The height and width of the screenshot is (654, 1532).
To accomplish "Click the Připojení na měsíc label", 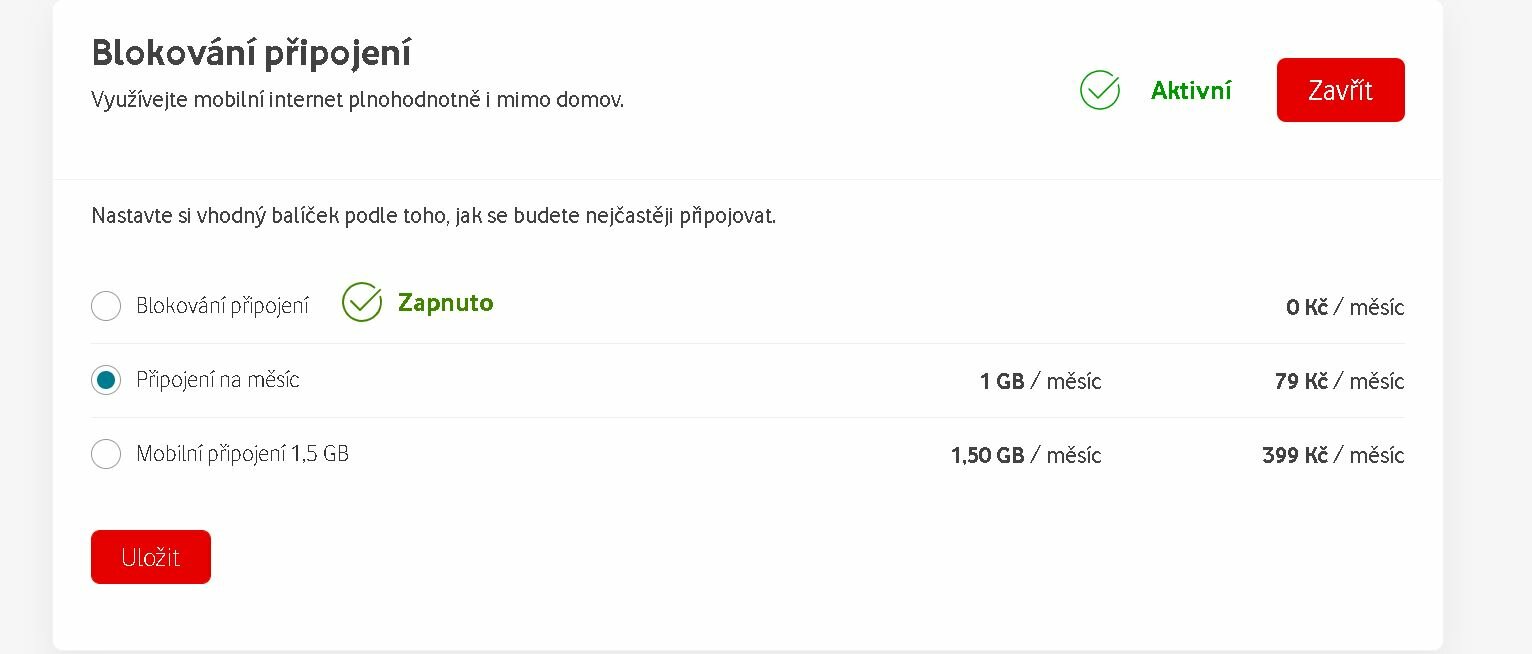I will point(218,380).
